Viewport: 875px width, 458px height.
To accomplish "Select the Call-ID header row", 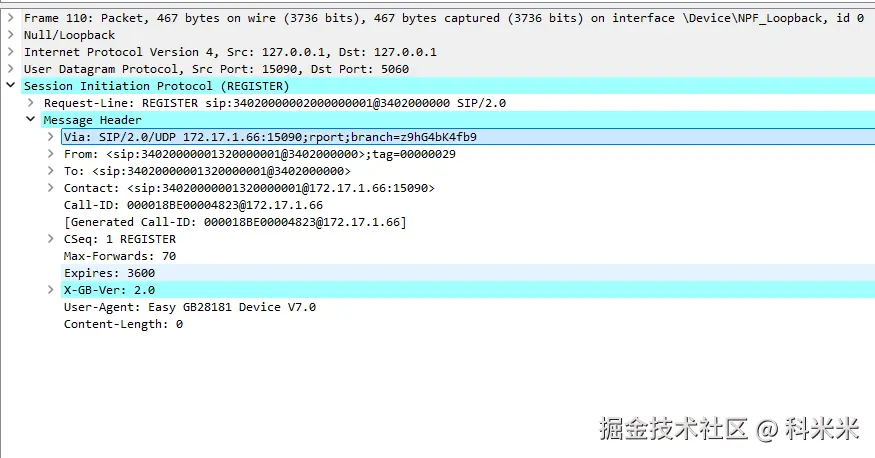I will pos(468,205).
